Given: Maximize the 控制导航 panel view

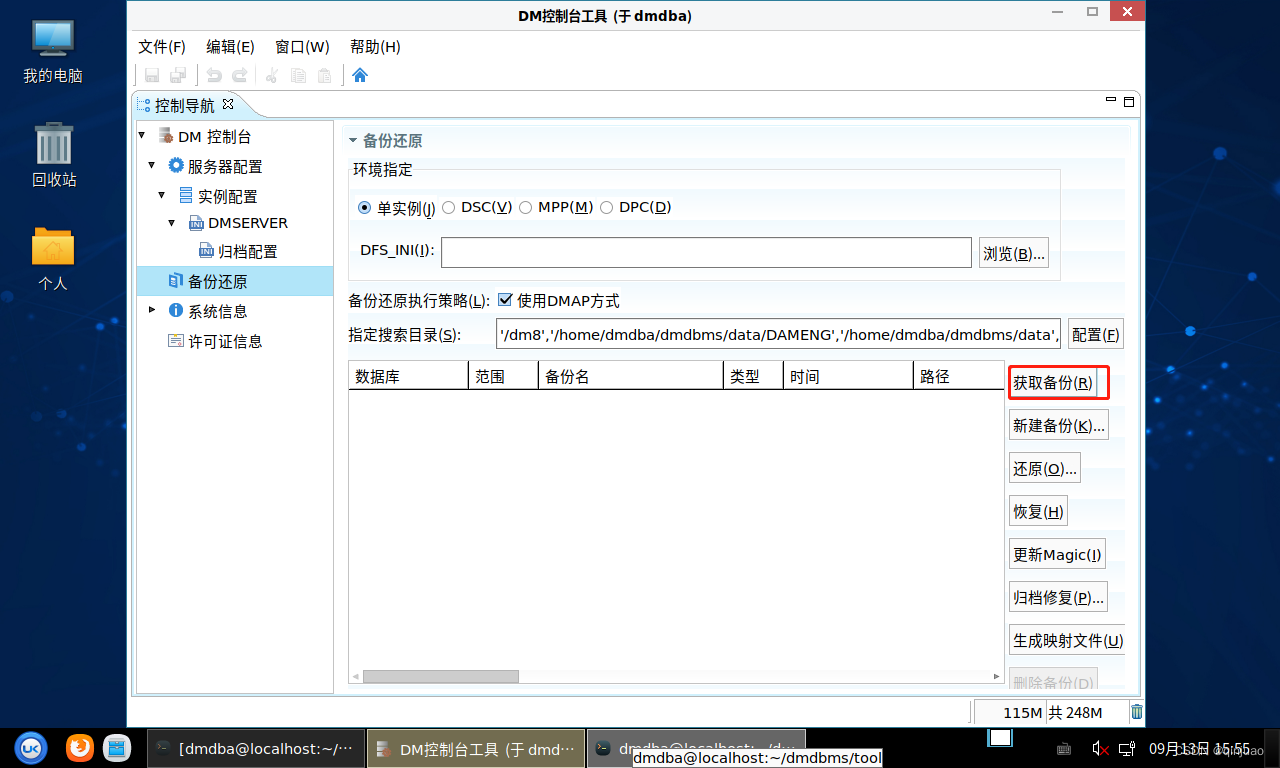Looking at the screenshot, I should 1129,101.
